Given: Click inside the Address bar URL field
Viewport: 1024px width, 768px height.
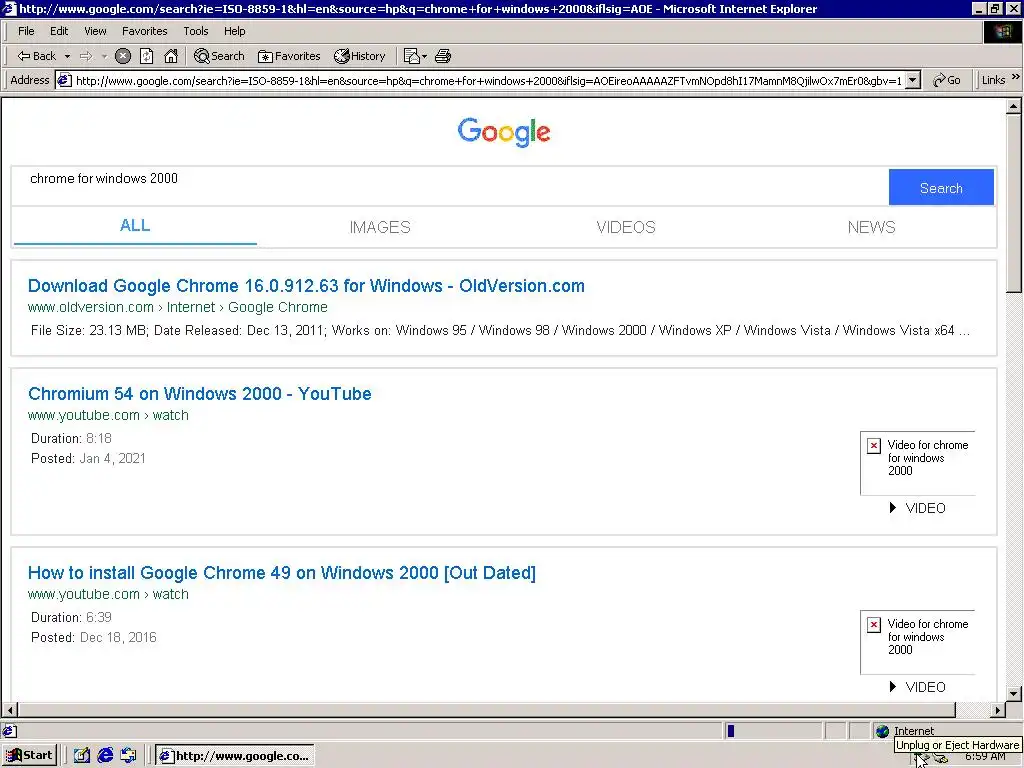Looking at the screenshot, I should [488, 80].
